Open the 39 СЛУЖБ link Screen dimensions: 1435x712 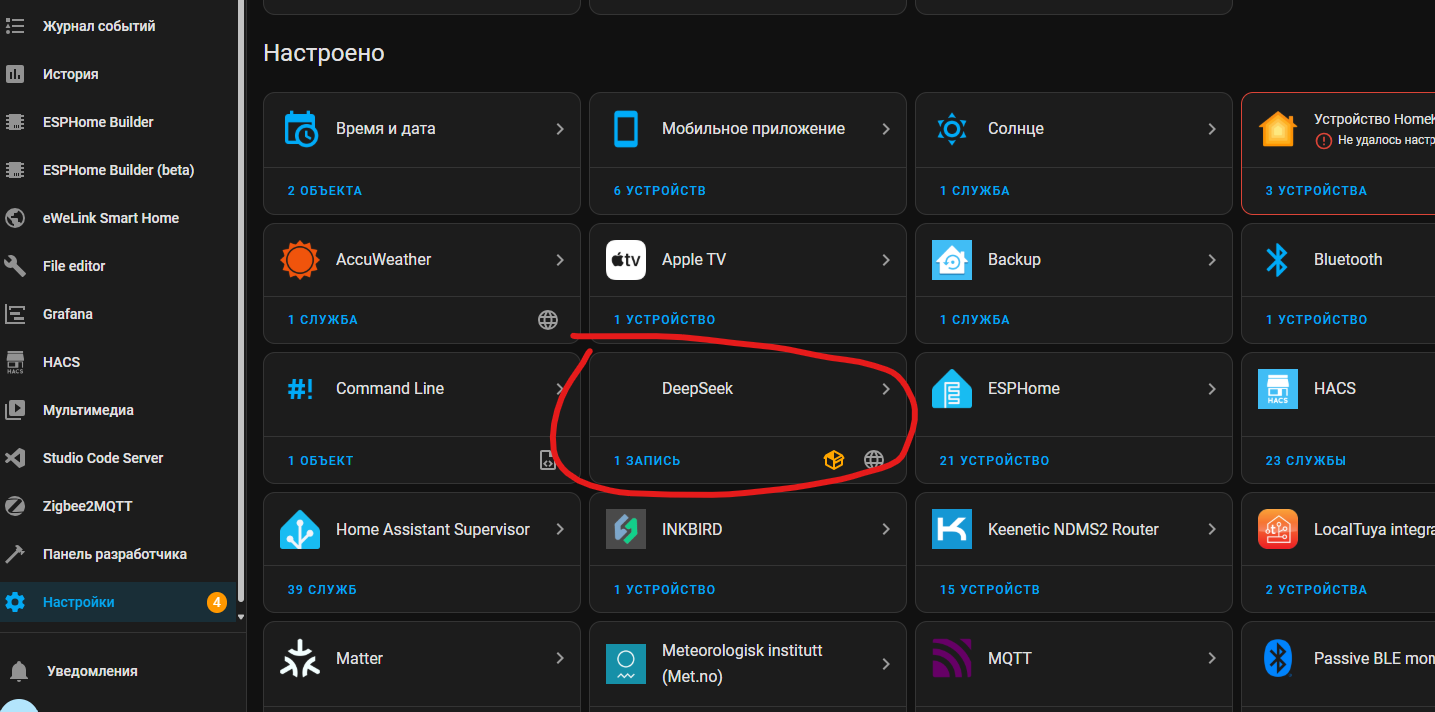322,590
